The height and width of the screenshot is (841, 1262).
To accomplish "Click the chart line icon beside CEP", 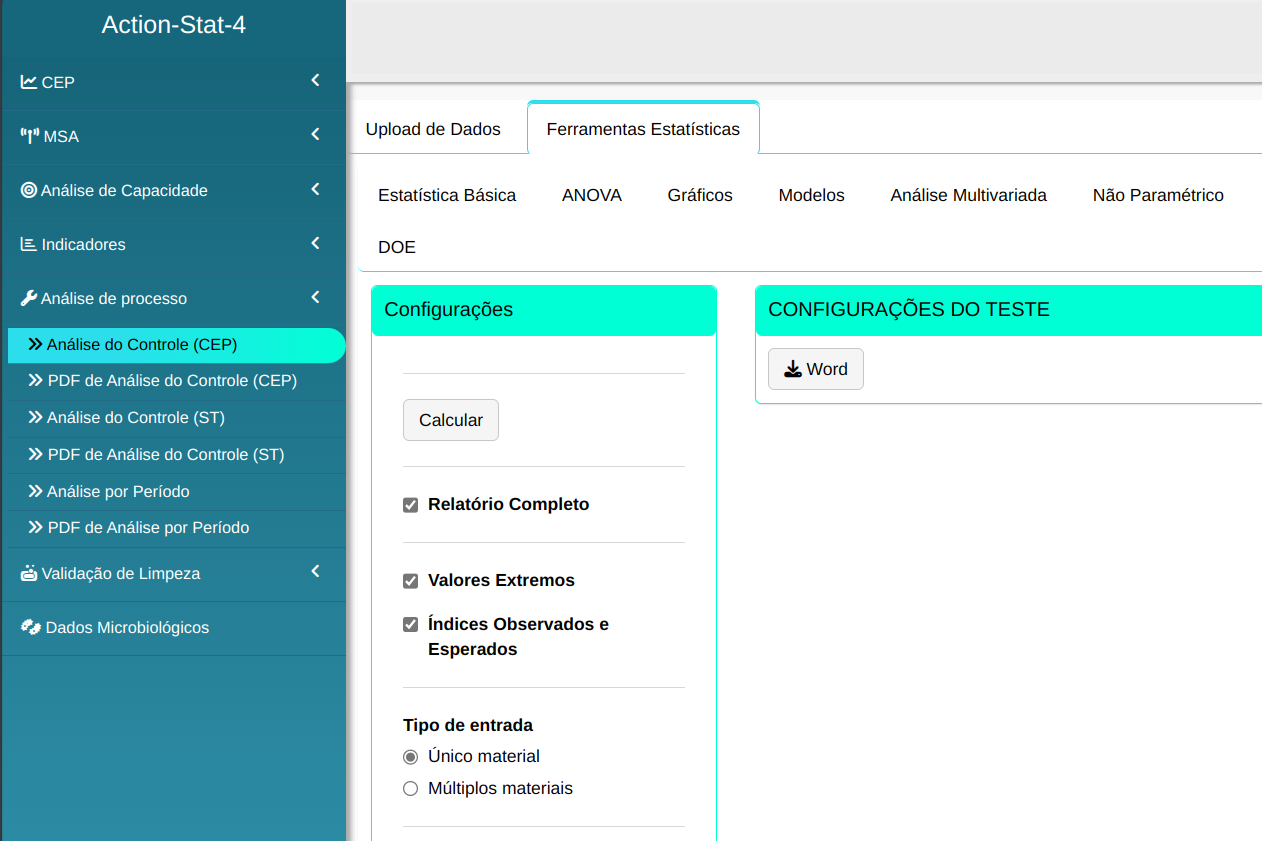I will tap(29, 82).
